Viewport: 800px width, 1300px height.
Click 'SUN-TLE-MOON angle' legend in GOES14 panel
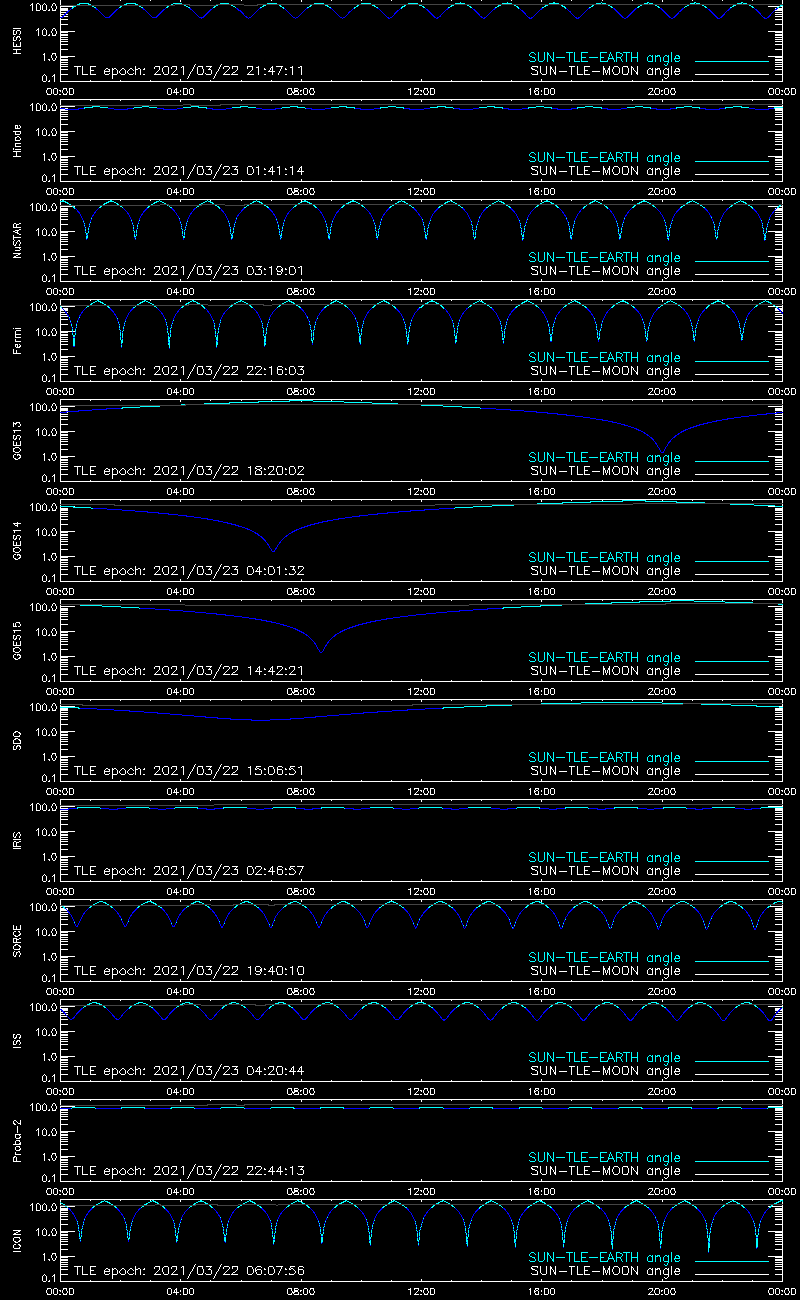tap(604, 571)
